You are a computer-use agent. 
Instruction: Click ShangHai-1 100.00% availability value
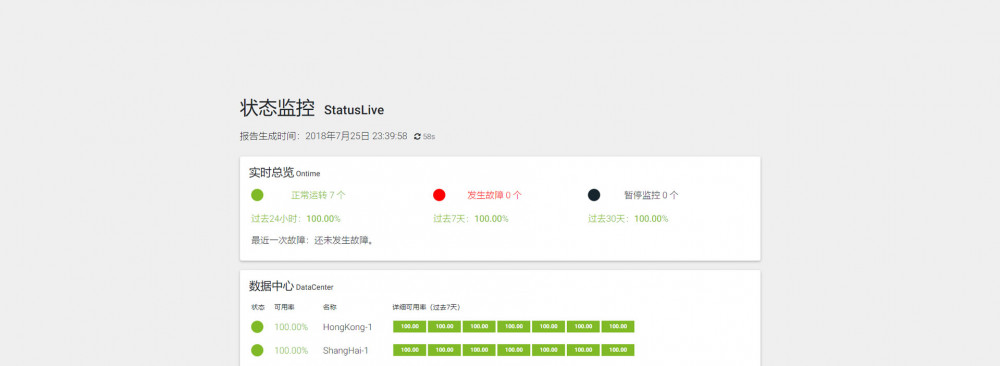coord(291,351)
